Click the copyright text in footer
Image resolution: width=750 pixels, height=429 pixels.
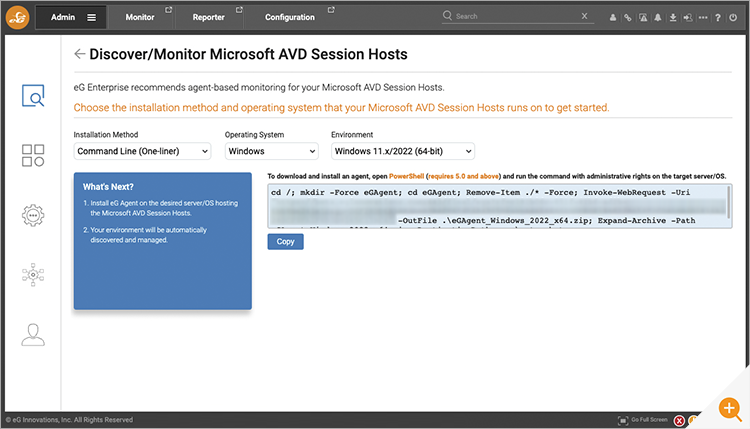69,420
